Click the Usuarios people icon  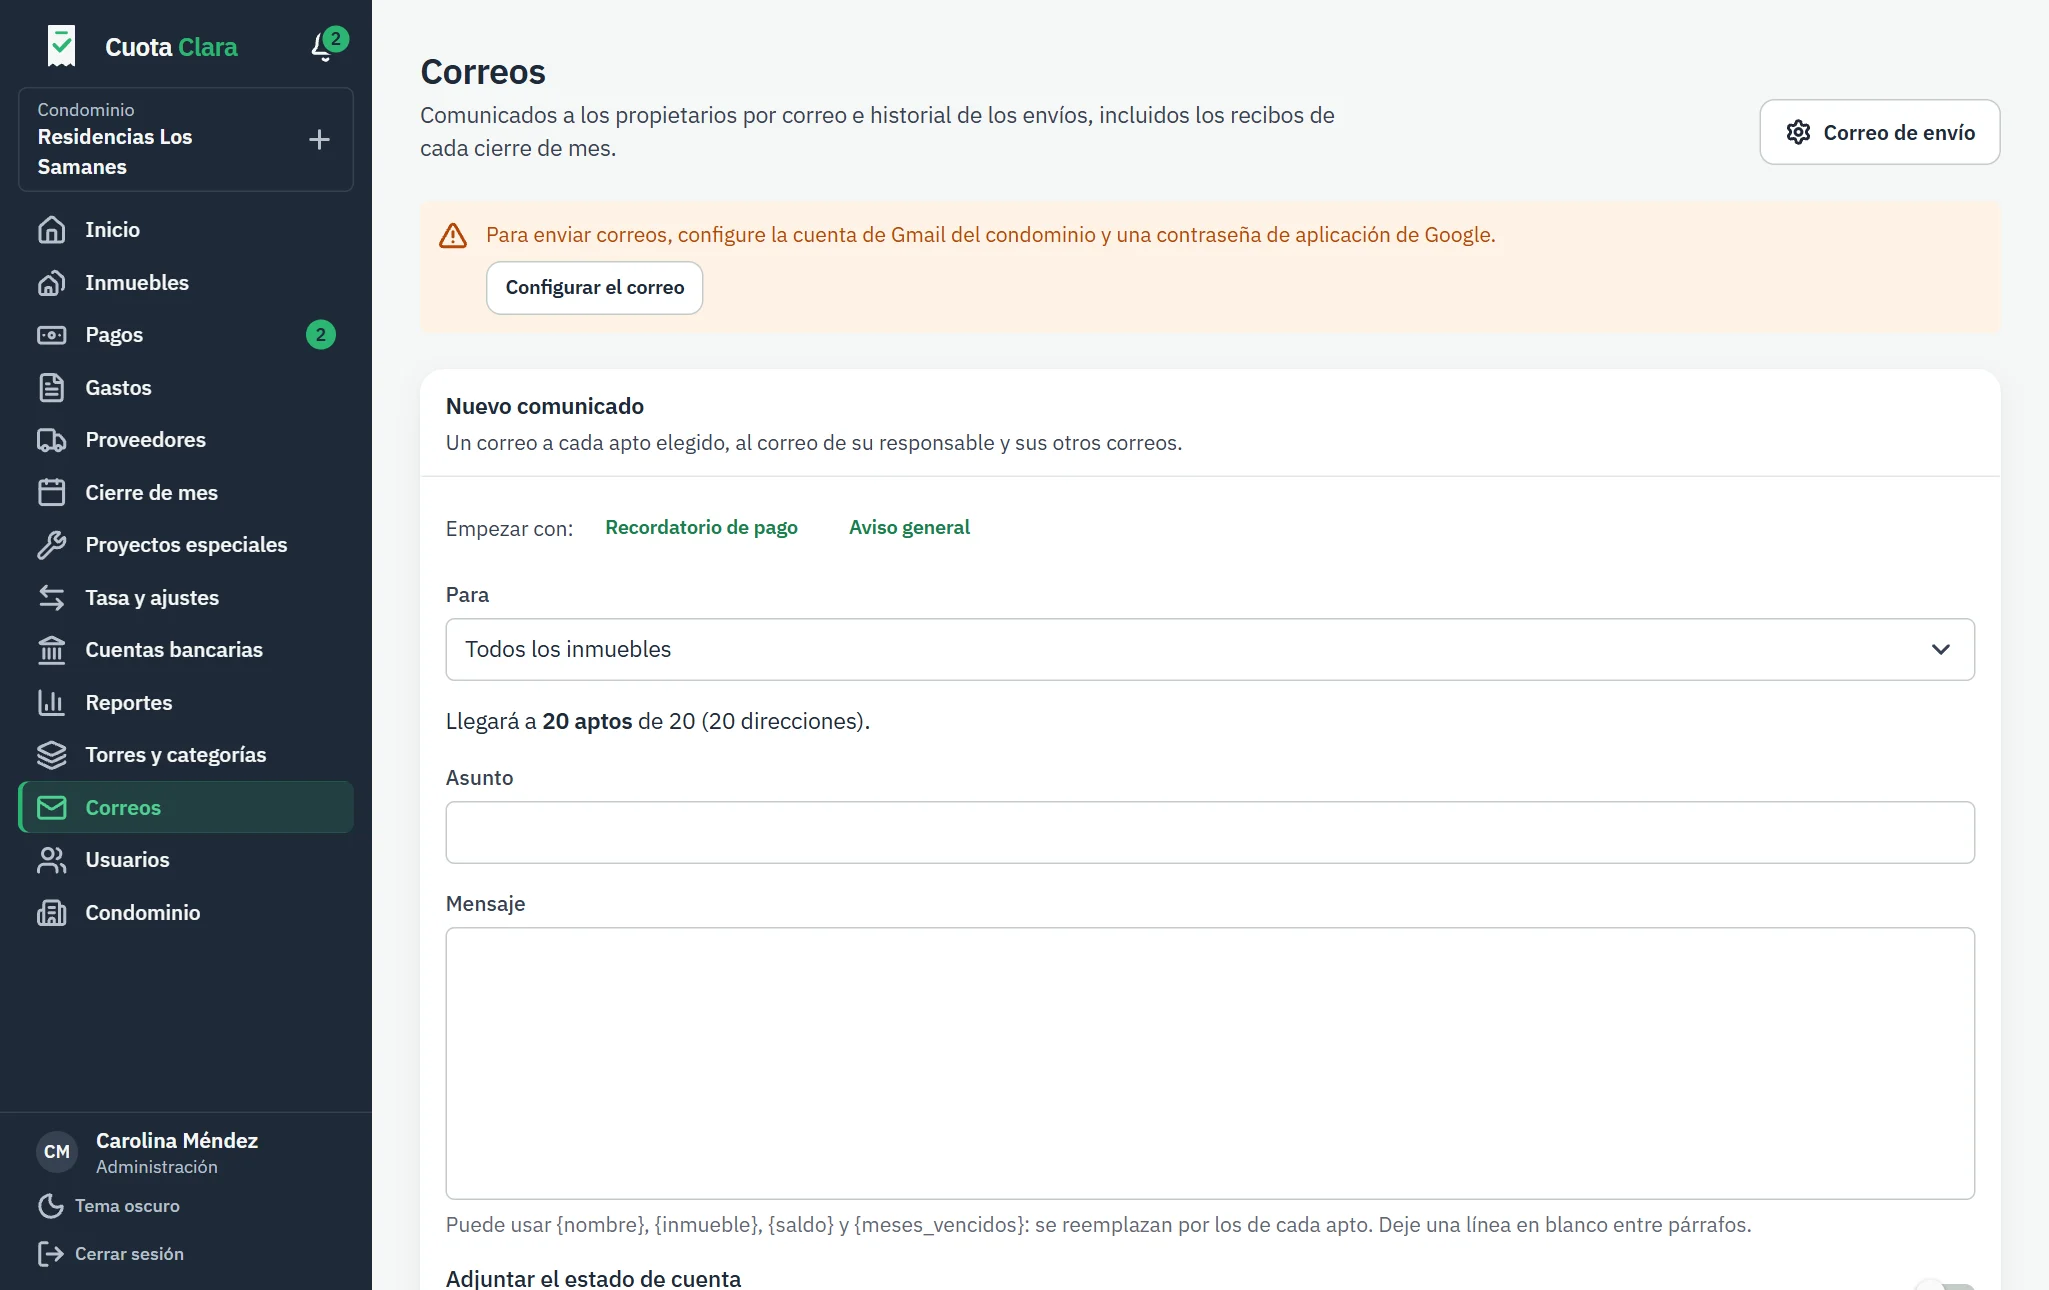52,860
